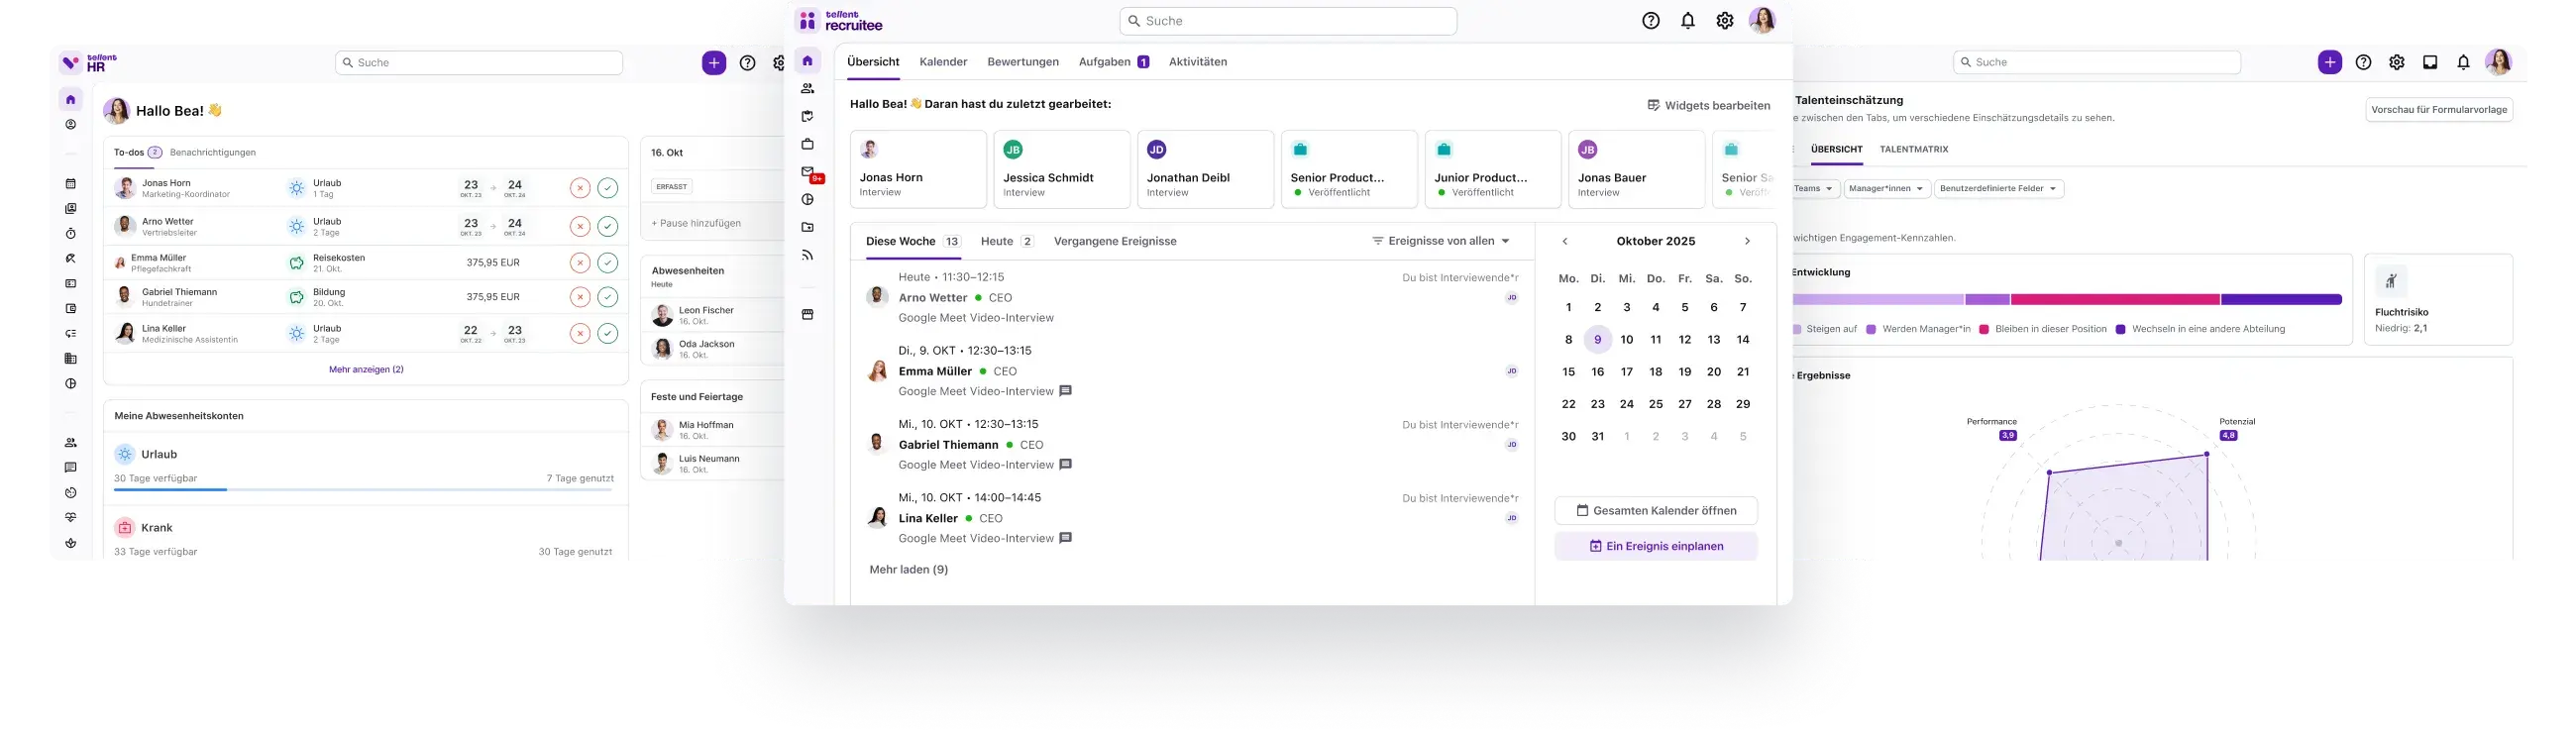Open the pie chart reports icon in Recruitee sidebar
This screenshot has width=2576, height=735.
click(x=808, y=200)
